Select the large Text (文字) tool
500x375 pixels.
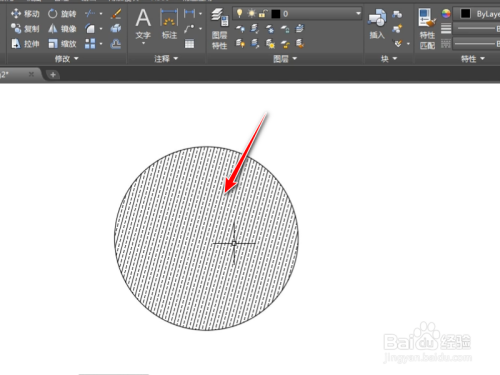143,23
